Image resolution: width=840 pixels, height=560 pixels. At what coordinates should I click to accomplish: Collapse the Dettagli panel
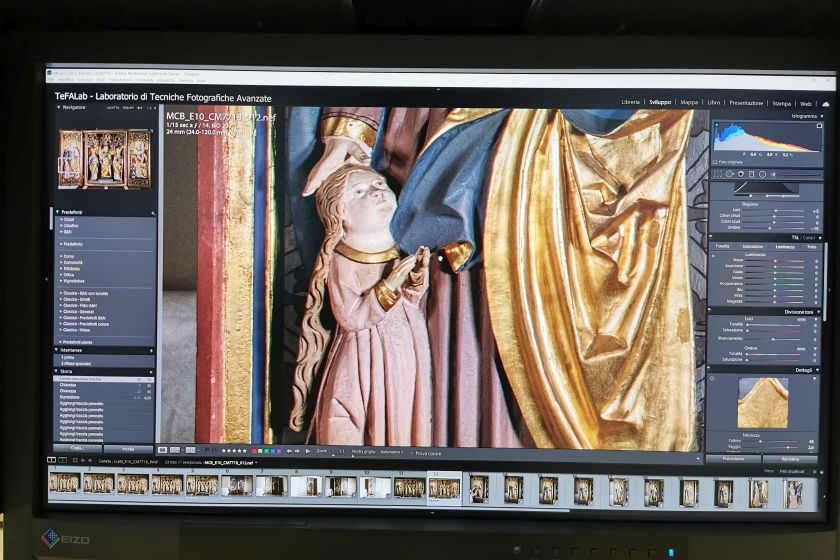tap(818, 370)
